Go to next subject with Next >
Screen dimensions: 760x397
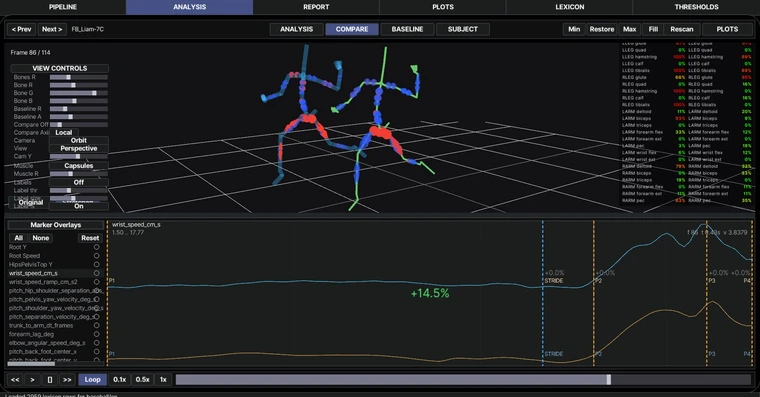[x=52, y=29]
